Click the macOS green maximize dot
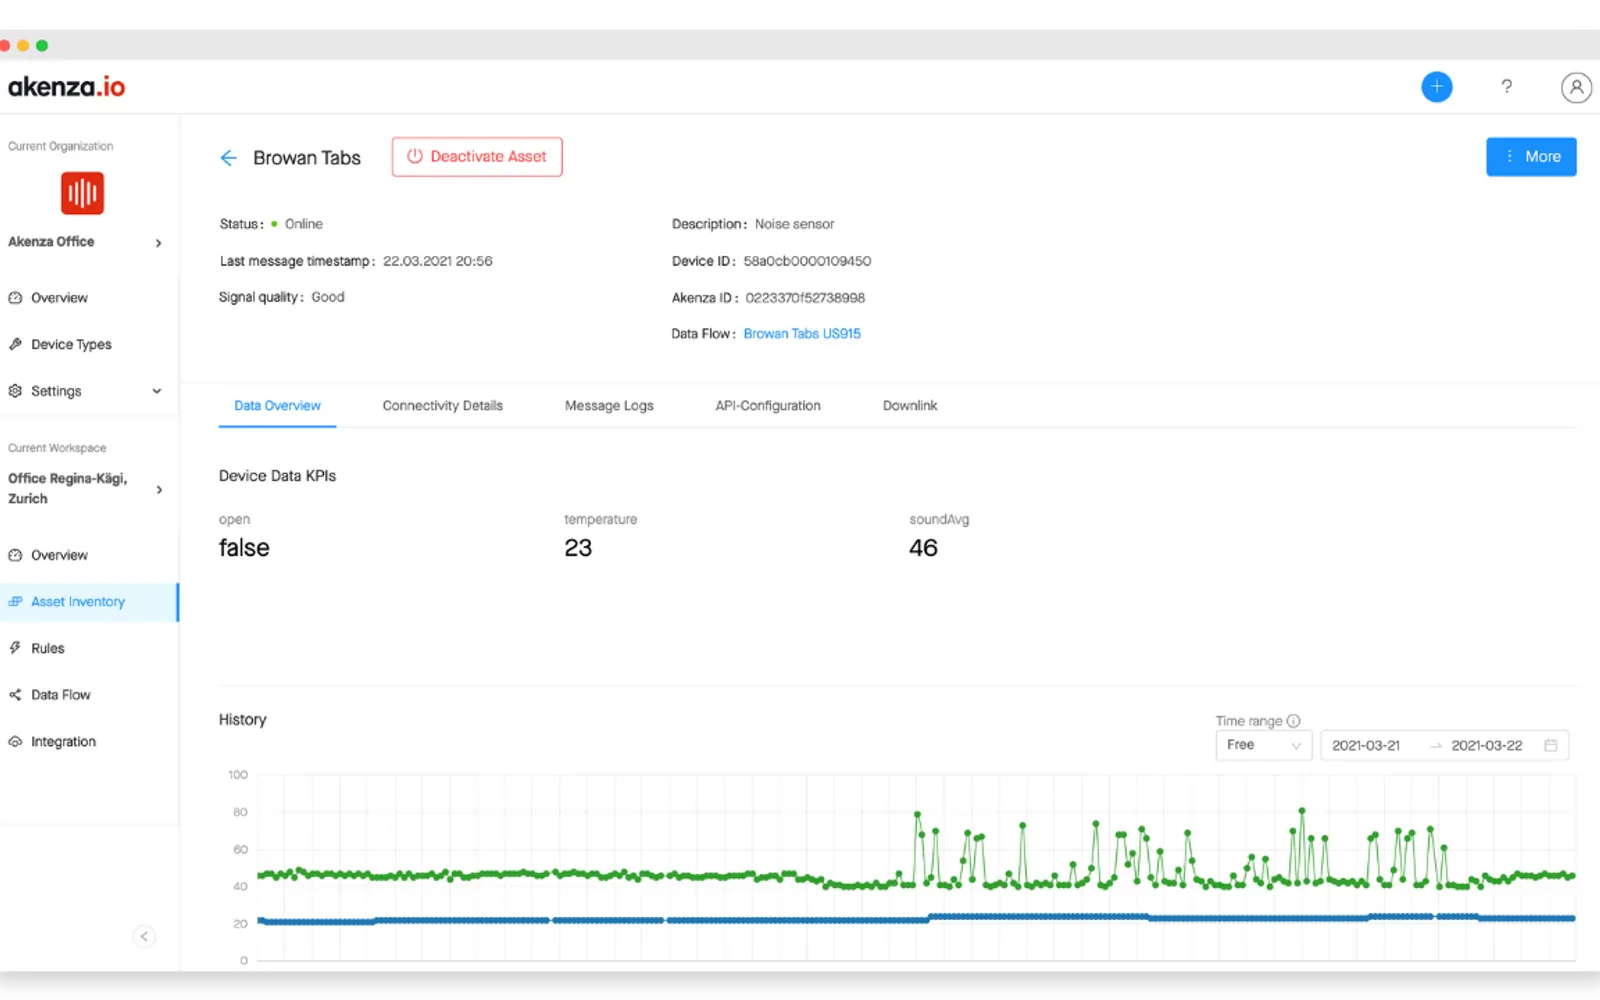The width and height of the screenshot is (1600, 1000). point(42,45)
